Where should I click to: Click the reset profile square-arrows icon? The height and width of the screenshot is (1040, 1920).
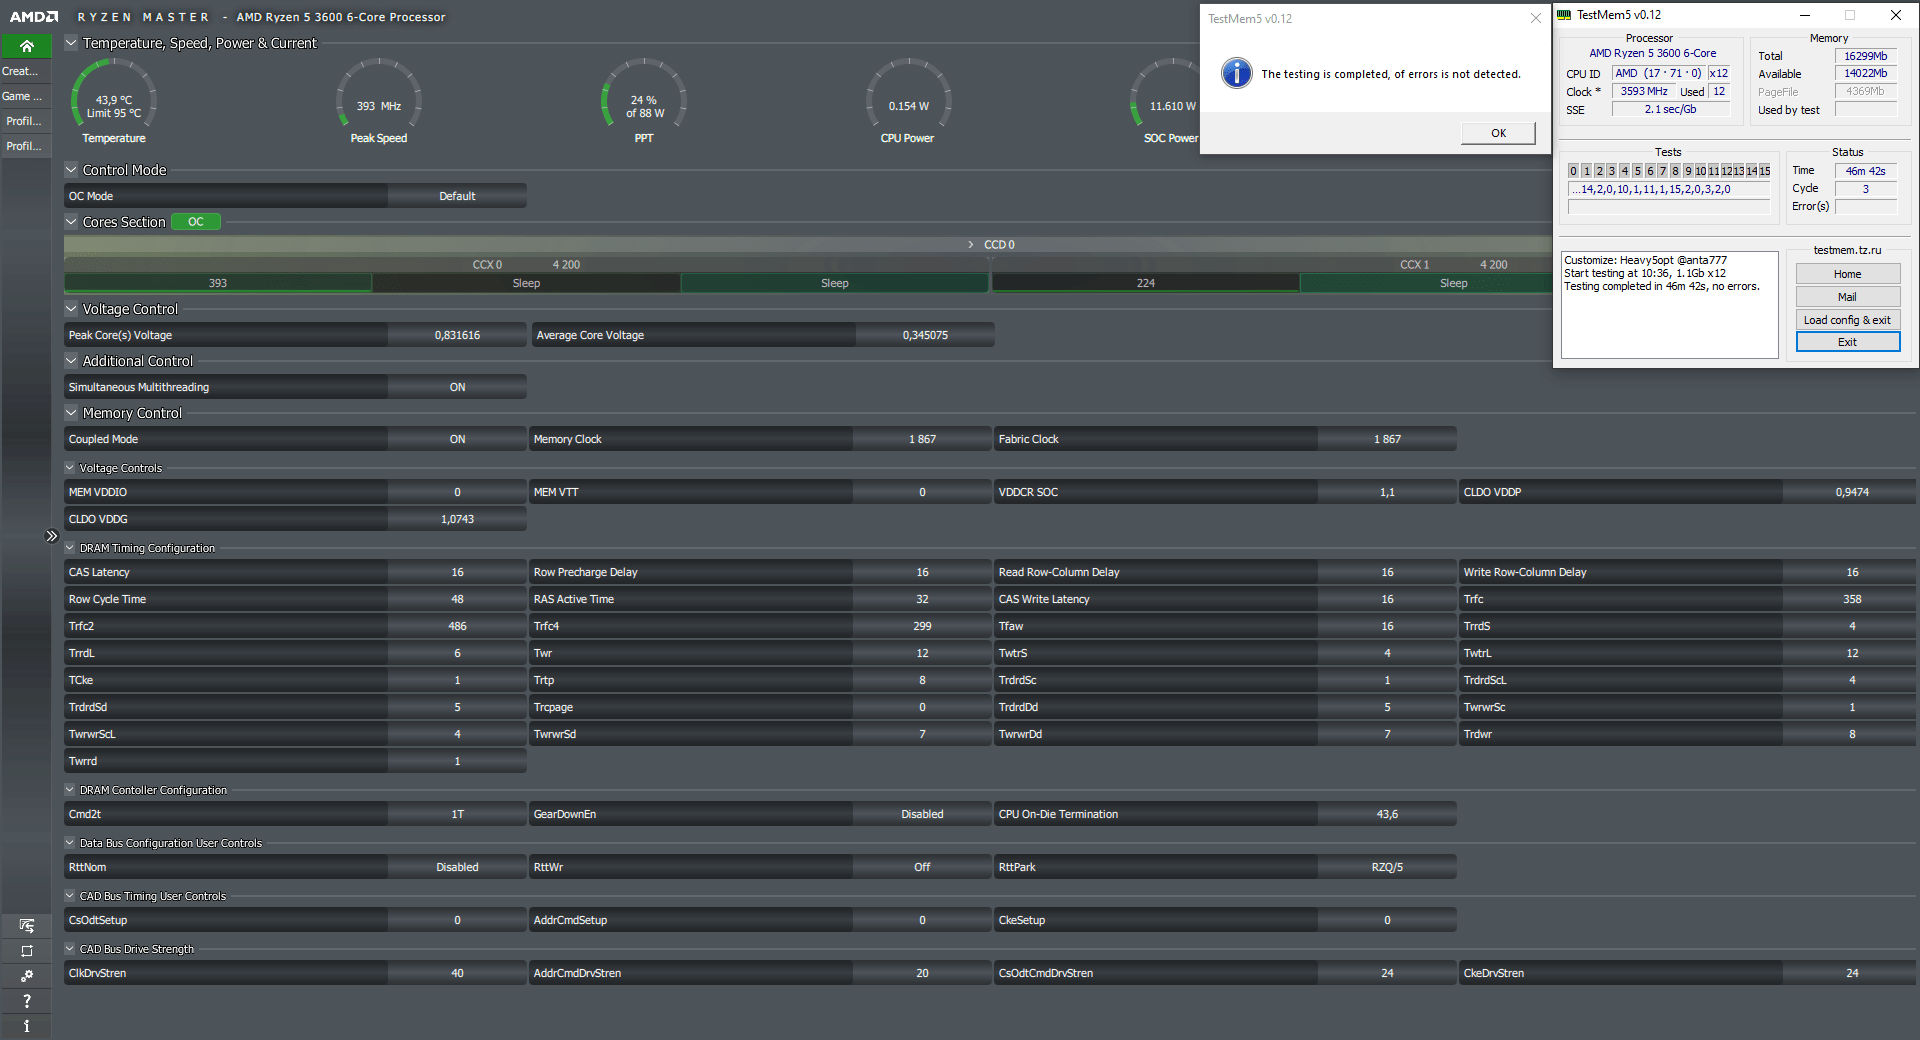coord(27,951)
